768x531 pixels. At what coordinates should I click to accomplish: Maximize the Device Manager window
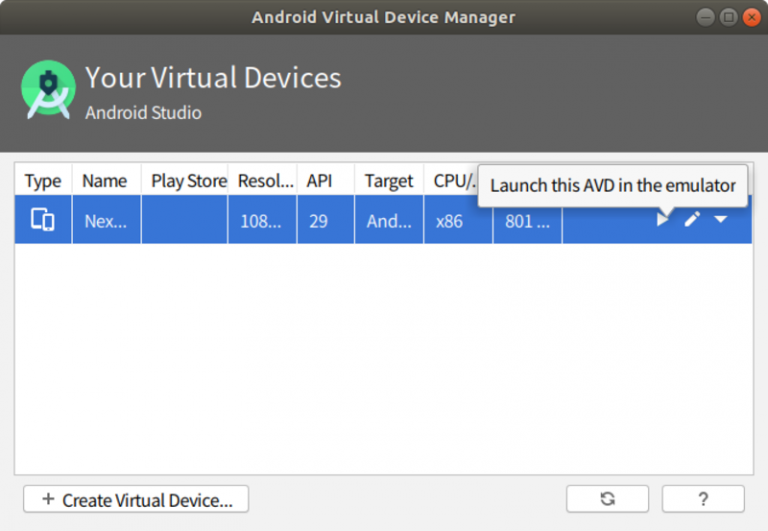pyautogui.click(x=729, y=17)
